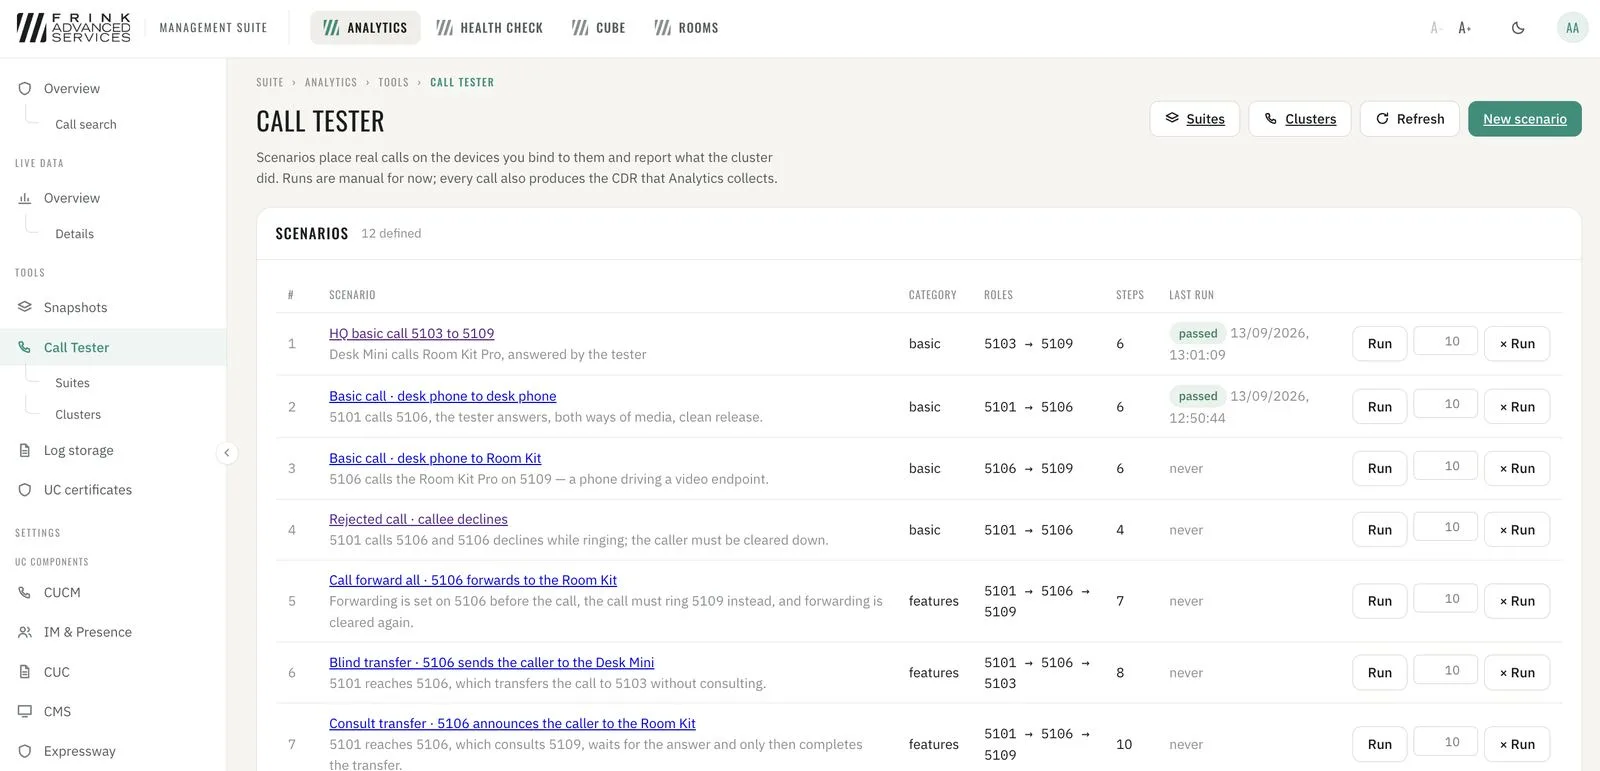The width and height of the screenshot is (1600, 771).
Task: Create a New scenario
Action: click(1524, 119)
